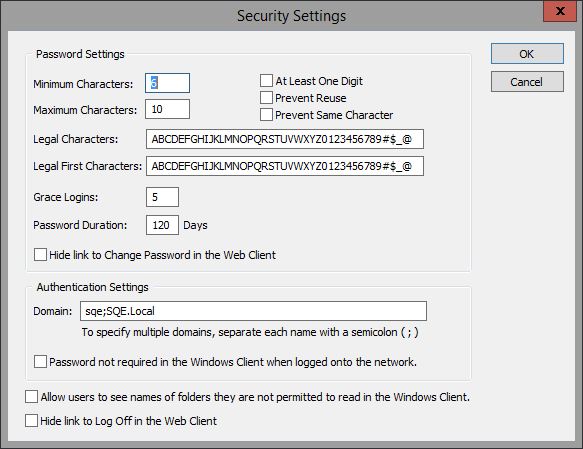Check Prevent Same Character box
This screenshot has height=449, width=583.
click(x=266, y=115)
